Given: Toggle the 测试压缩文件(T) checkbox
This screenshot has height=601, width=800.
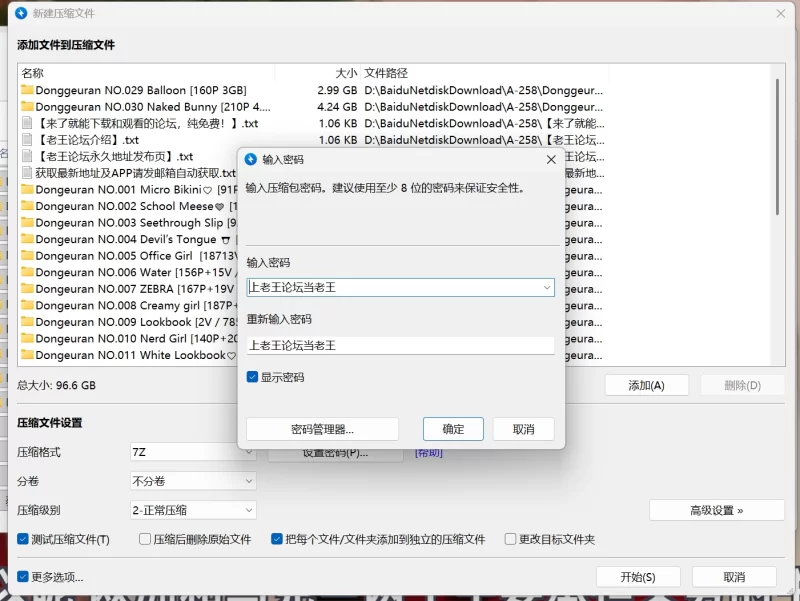Looking at the screenshot, I should [x=23, y=539].
